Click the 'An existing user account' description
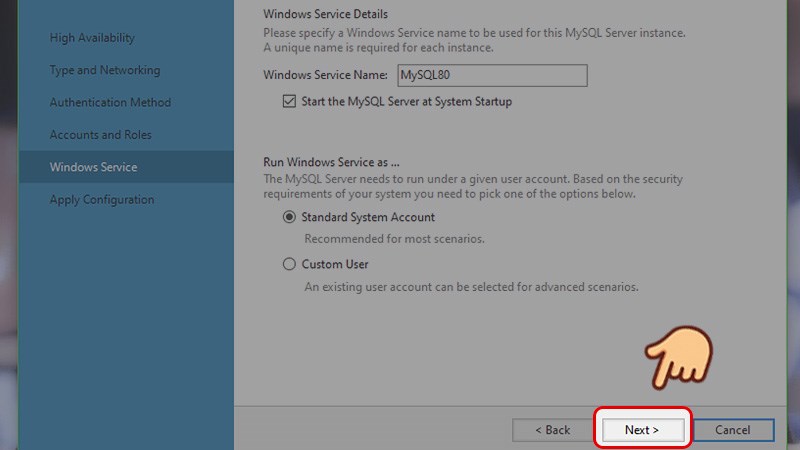The width and height of the screenshot is (800, 450). pyautogui.click(x=470, y=287)
